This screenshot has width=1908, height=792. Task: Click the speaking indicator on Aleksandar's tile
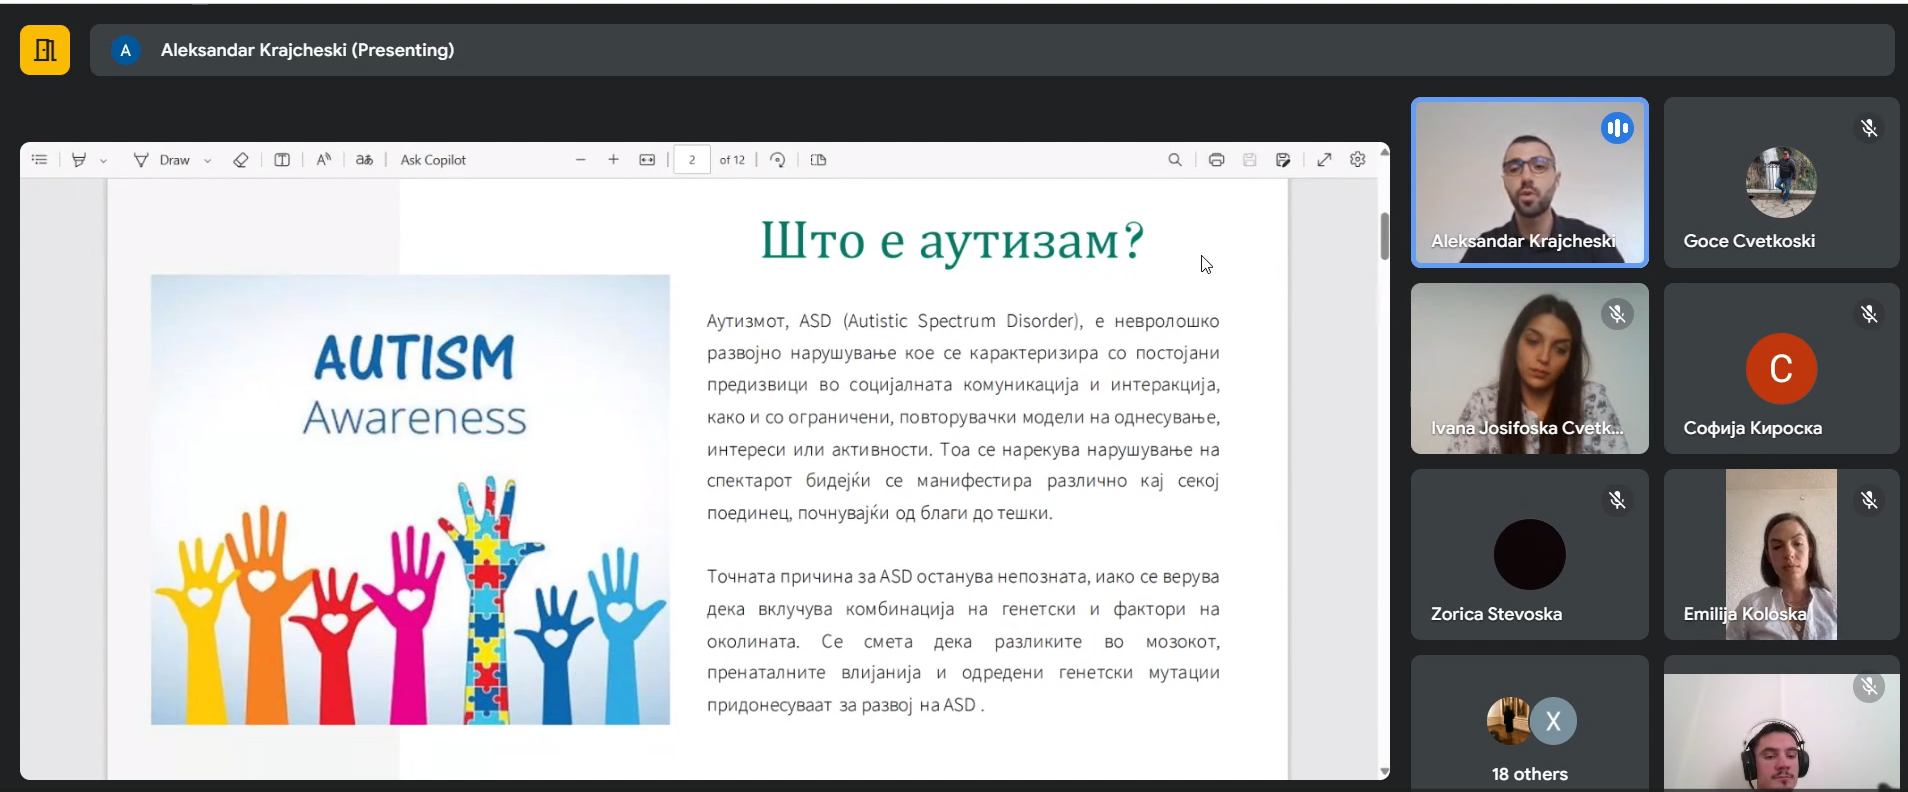coord(1616,128)
